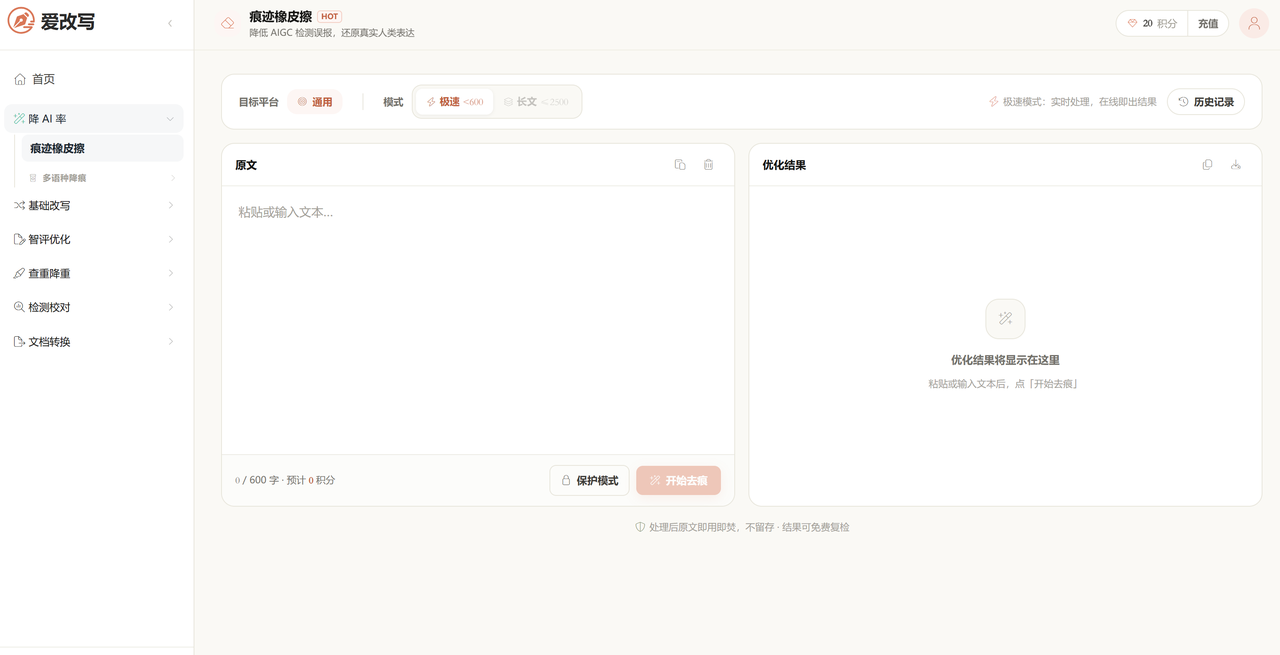The width and height of the screenshot is (1280, 655).
Task: Expand the 智评优化 chevron
Action: [171, 239]
